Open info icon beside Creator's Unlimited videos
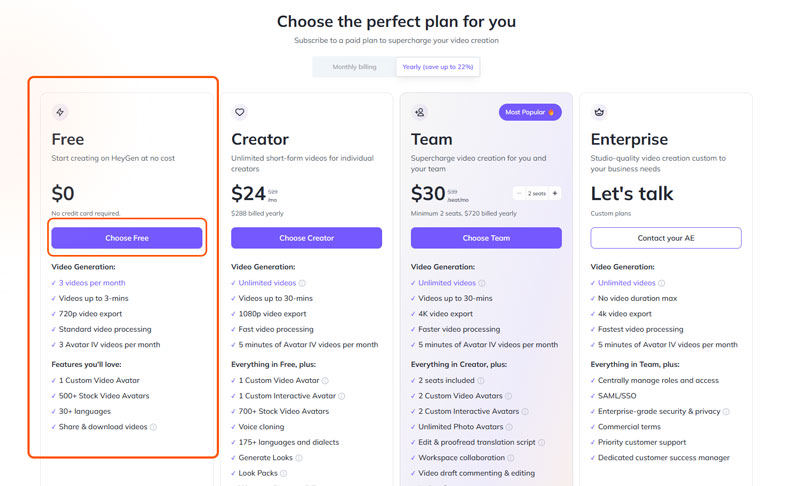Viewport: 800px width, 486px height. pos(302,283)
